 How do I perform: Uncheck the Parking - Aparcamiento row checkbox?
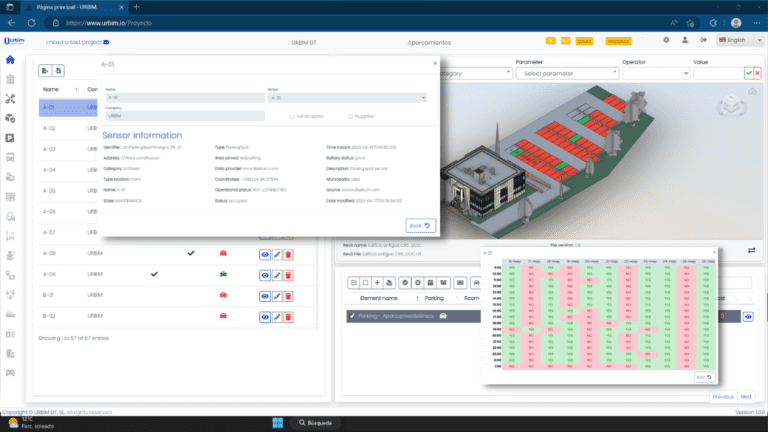tap(352, 316)
